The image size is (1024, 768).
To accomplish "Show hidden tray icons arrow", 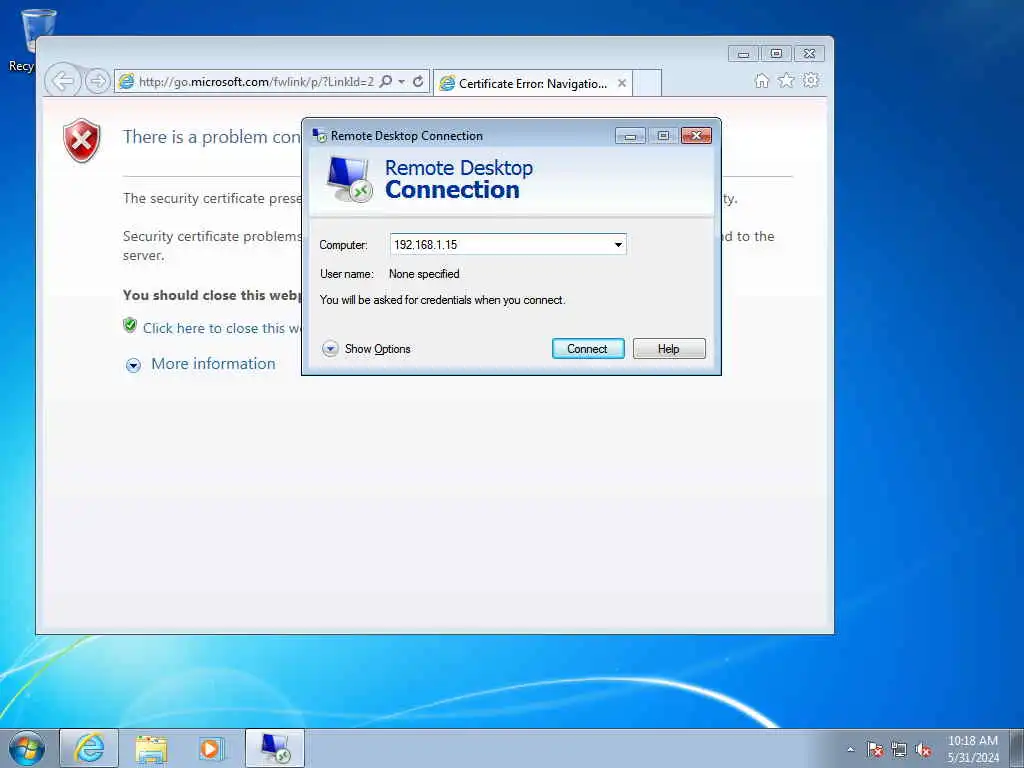I will tap(850, 750).
